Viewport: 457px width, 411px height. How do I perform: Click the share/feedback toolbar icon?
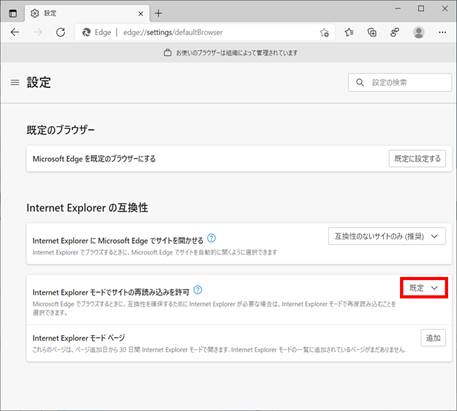coord(395,32)
